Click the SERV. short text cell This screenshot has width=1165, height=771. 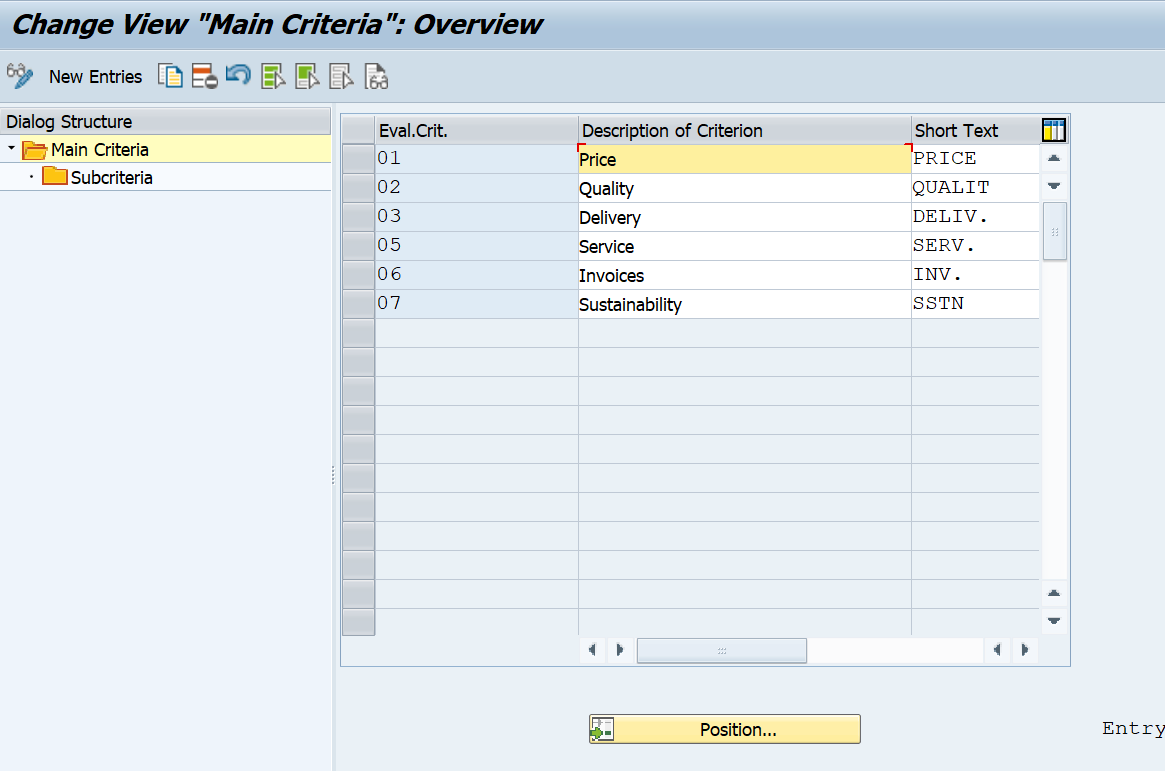coord(975,246)
